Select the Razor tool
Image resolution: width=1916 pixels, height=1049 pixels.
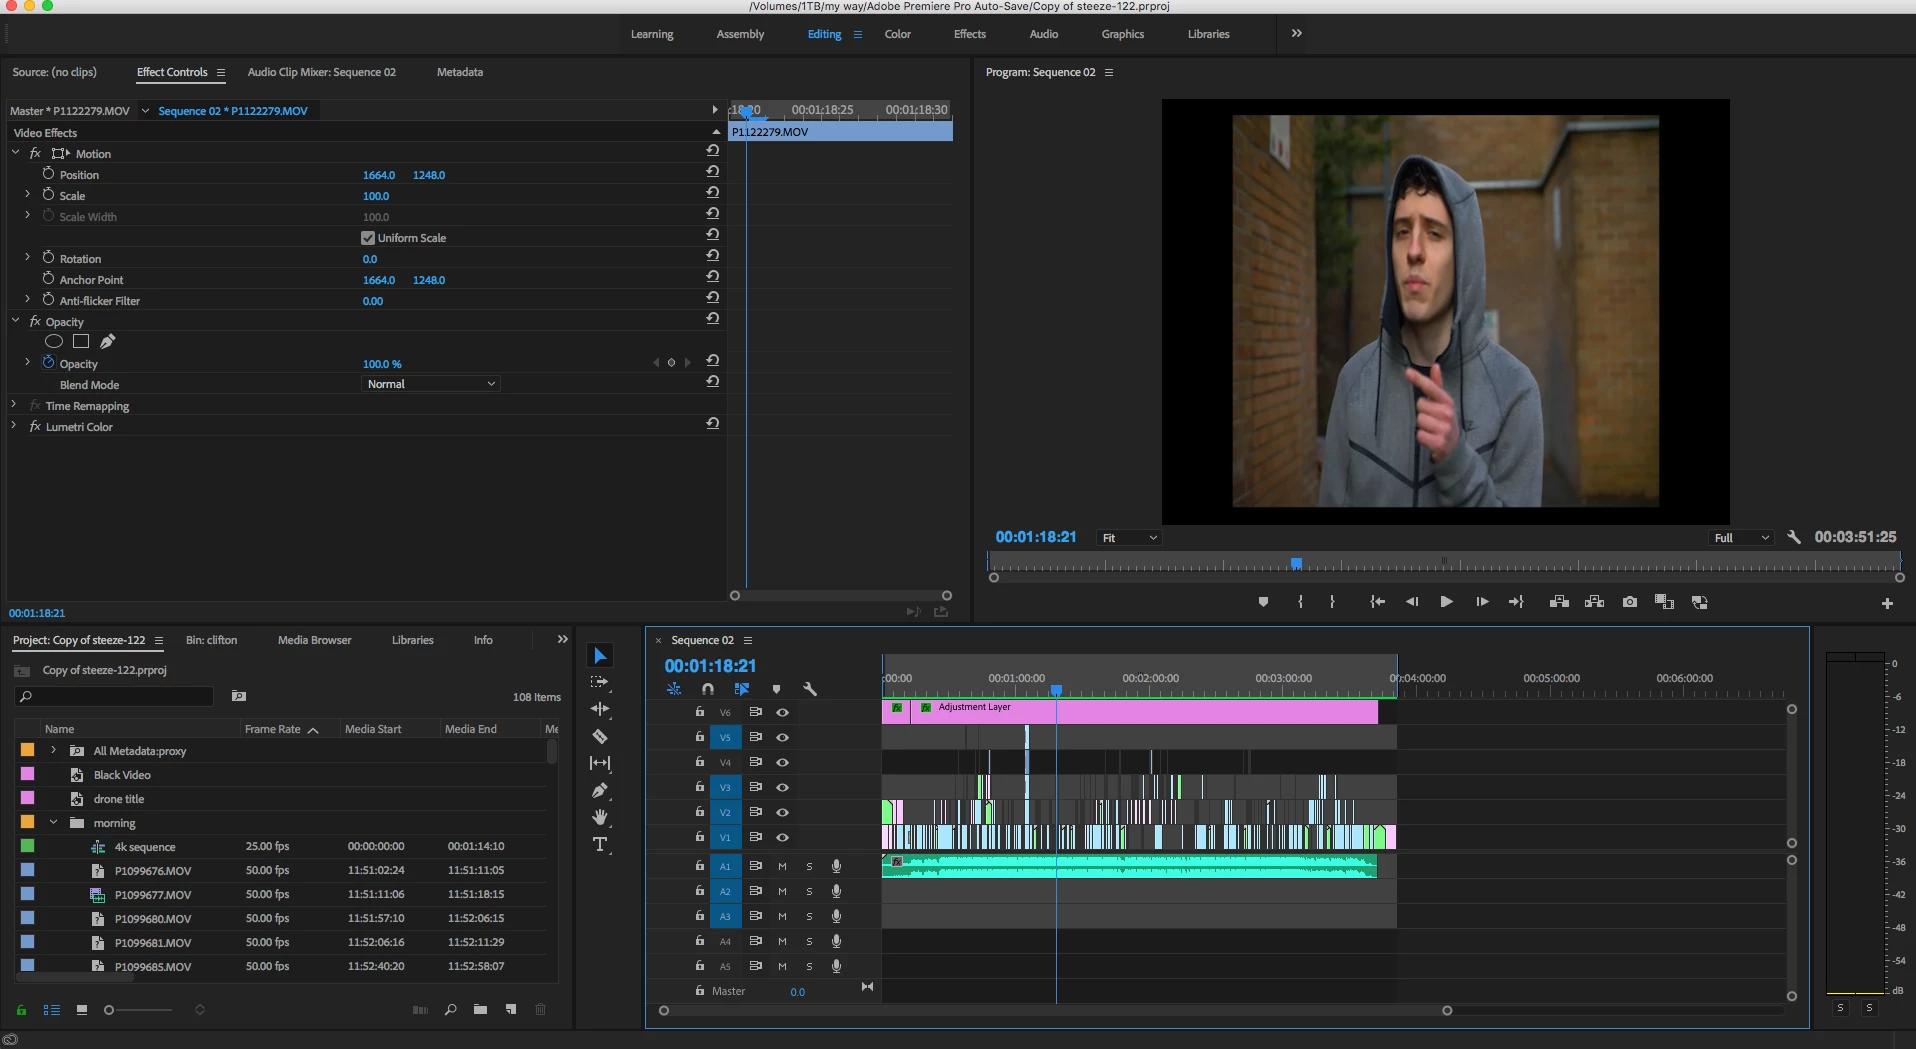pos(600,736)
